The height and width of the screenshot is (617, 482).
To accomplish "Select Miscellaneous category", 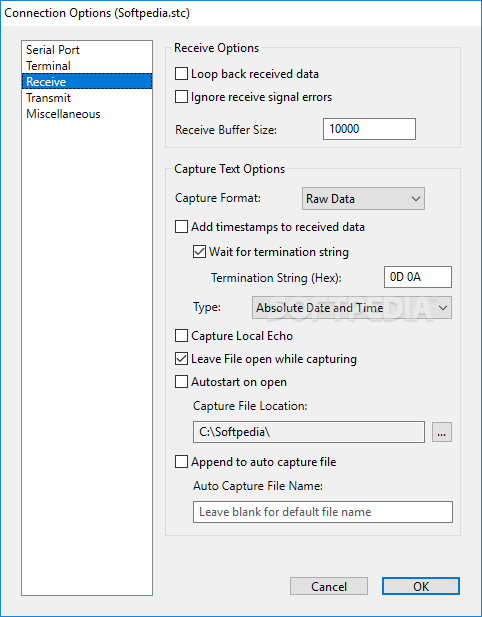I will (63, 114).
